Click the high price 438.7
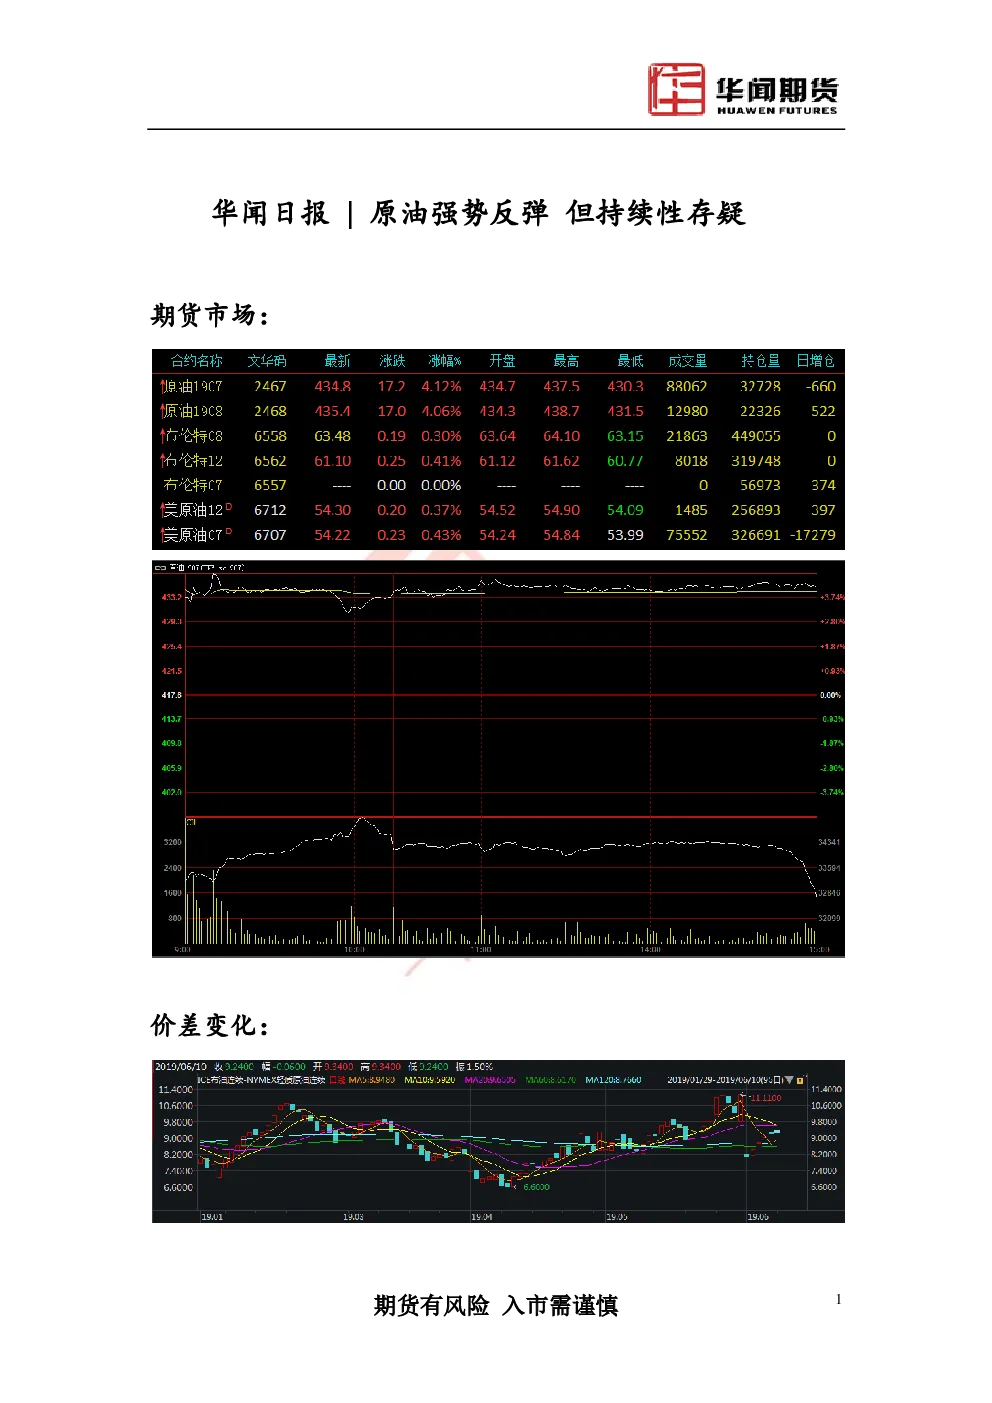Image resolution: width=992 pixels, height=1403 pixels. (561, 411)
